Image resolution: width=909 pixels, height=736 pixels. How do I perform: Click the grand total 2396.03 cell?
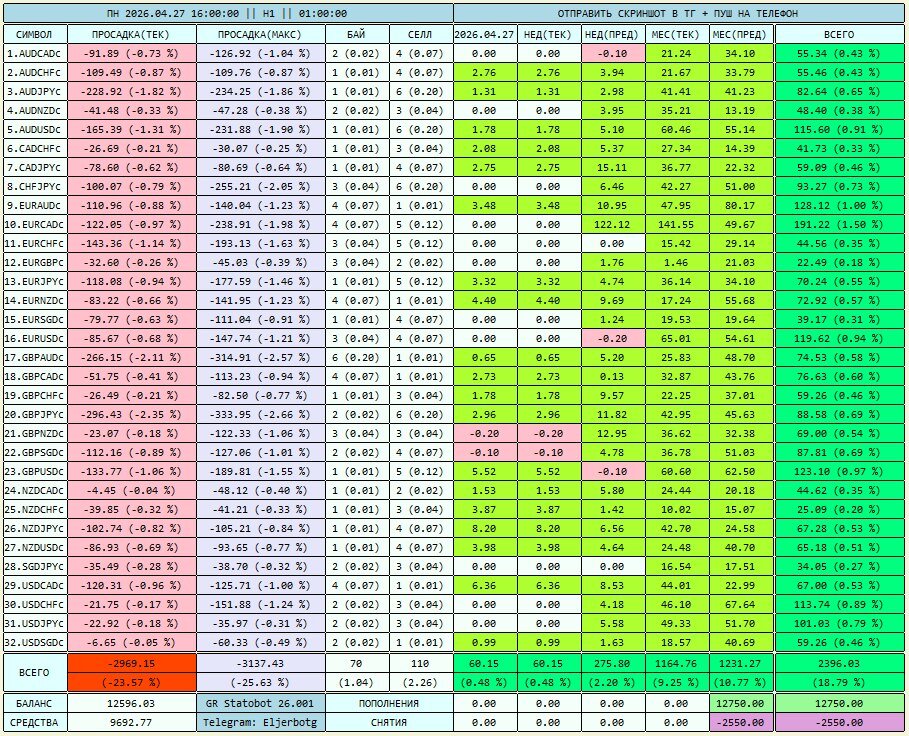[839, 664]
